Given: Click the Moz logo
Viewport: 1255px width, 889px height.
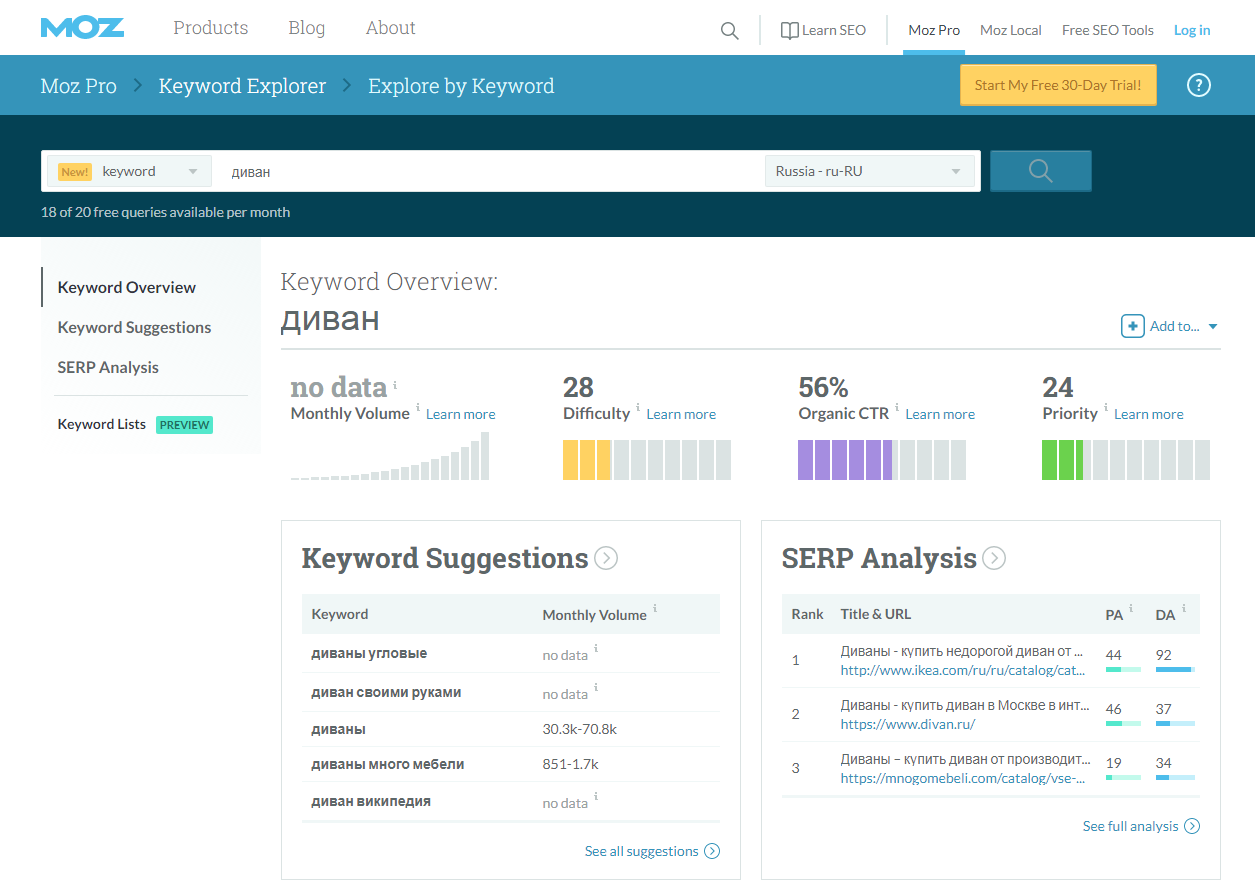Looking at the screenshot, I should (x=82, y=28).
